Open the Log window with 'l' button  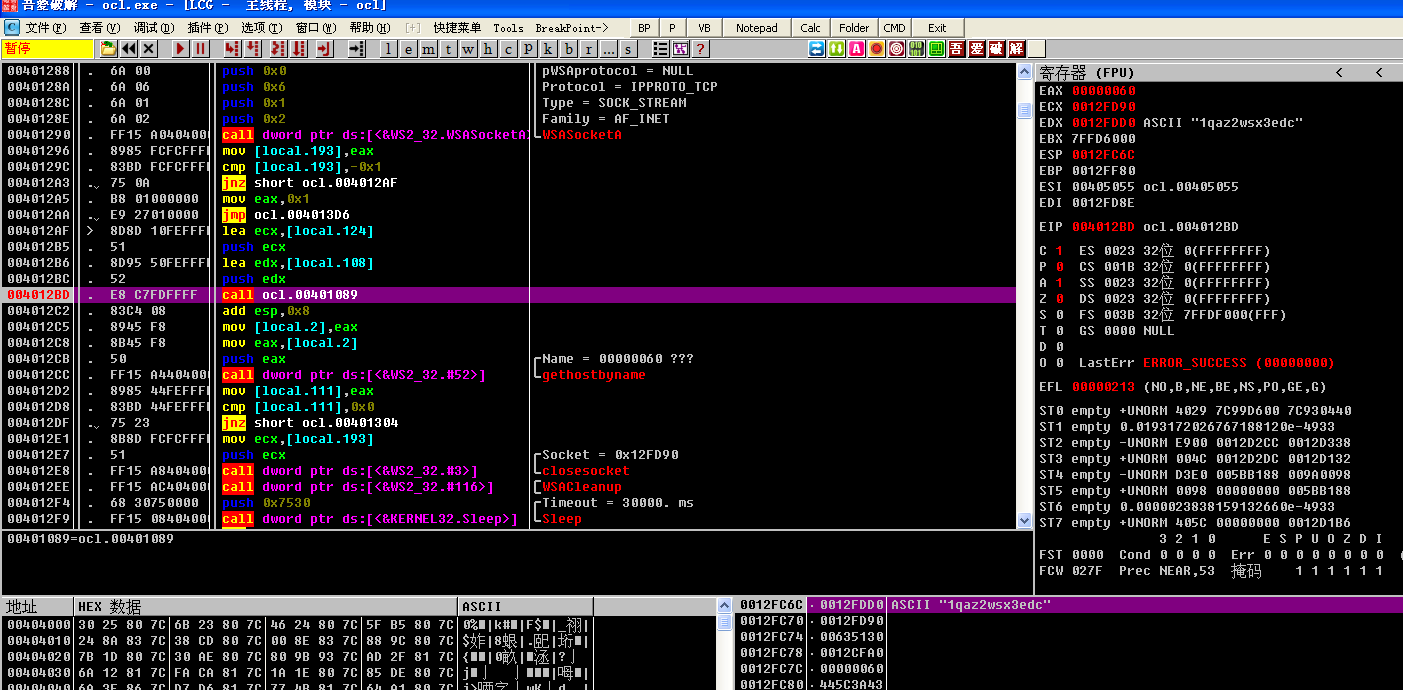click(388, 48)
